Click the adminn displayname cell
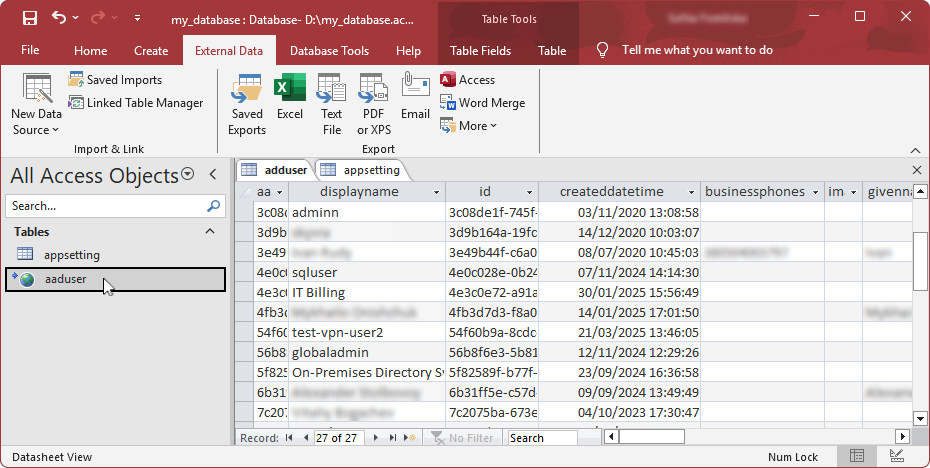 [367, 212]
